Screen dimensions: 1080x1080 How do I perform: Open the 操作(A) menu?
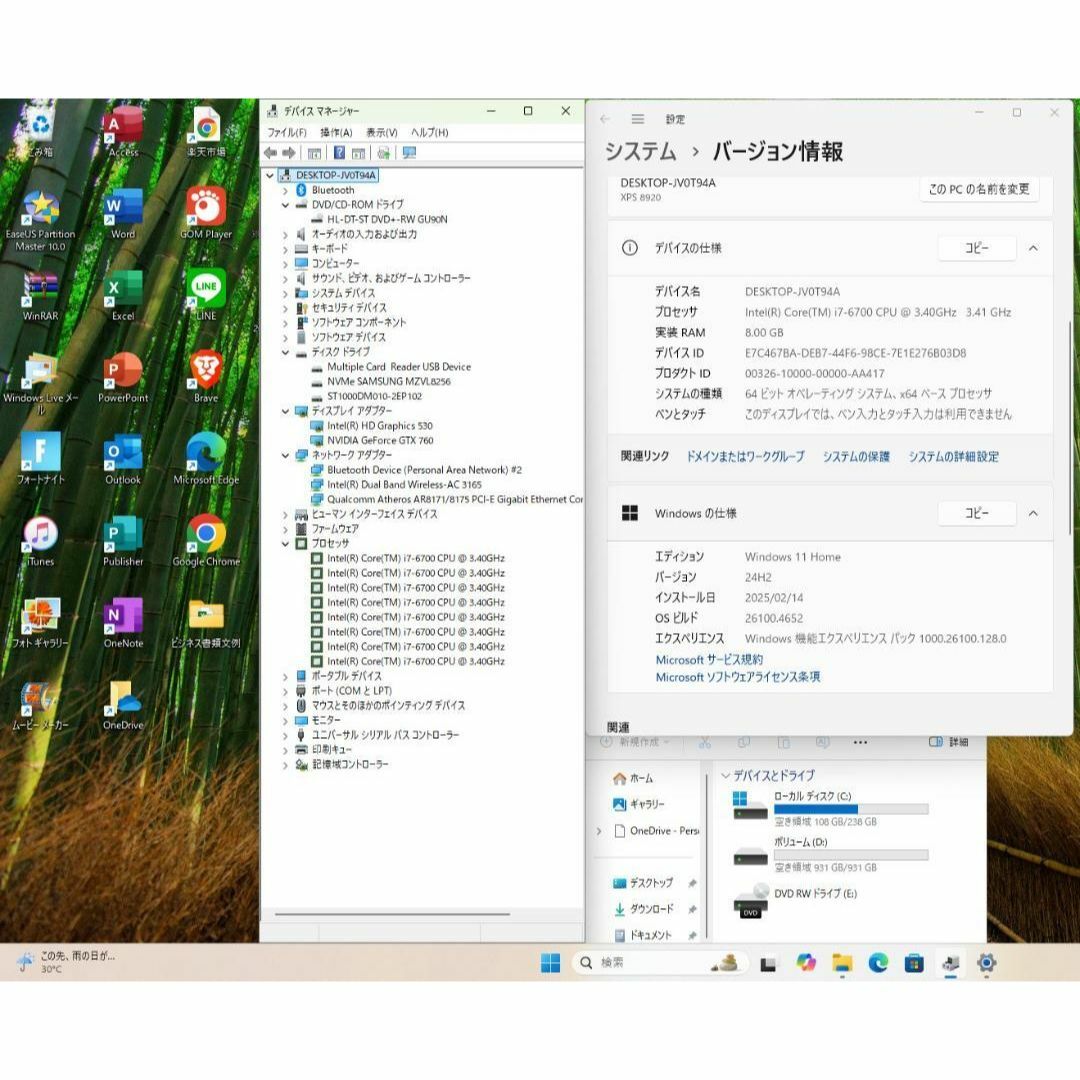tap(336, 132)
